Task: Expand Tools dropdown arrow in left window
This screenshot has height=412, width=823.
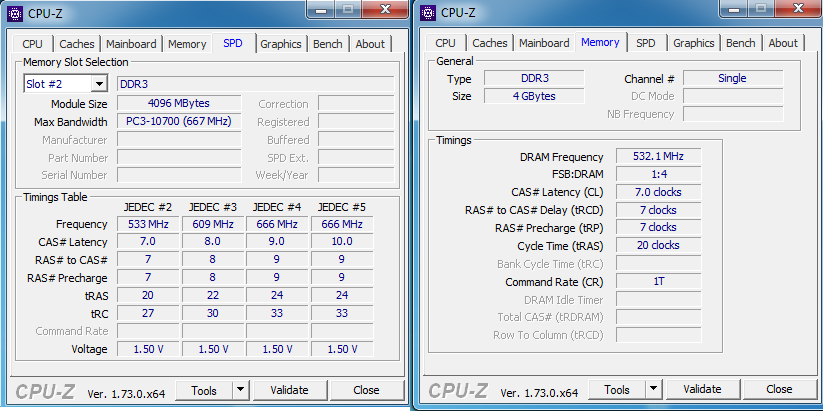Action: [x=240, y=390]
